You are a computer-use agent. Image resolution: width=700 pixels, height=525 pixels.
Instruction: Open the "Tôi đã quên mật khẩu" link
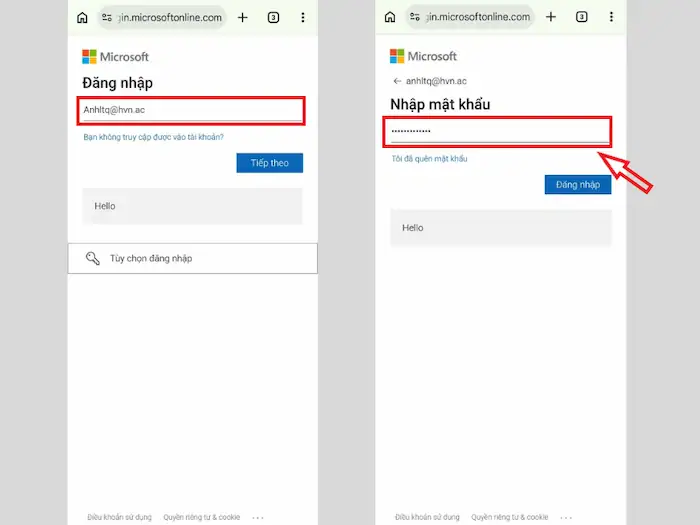point(429,159)
